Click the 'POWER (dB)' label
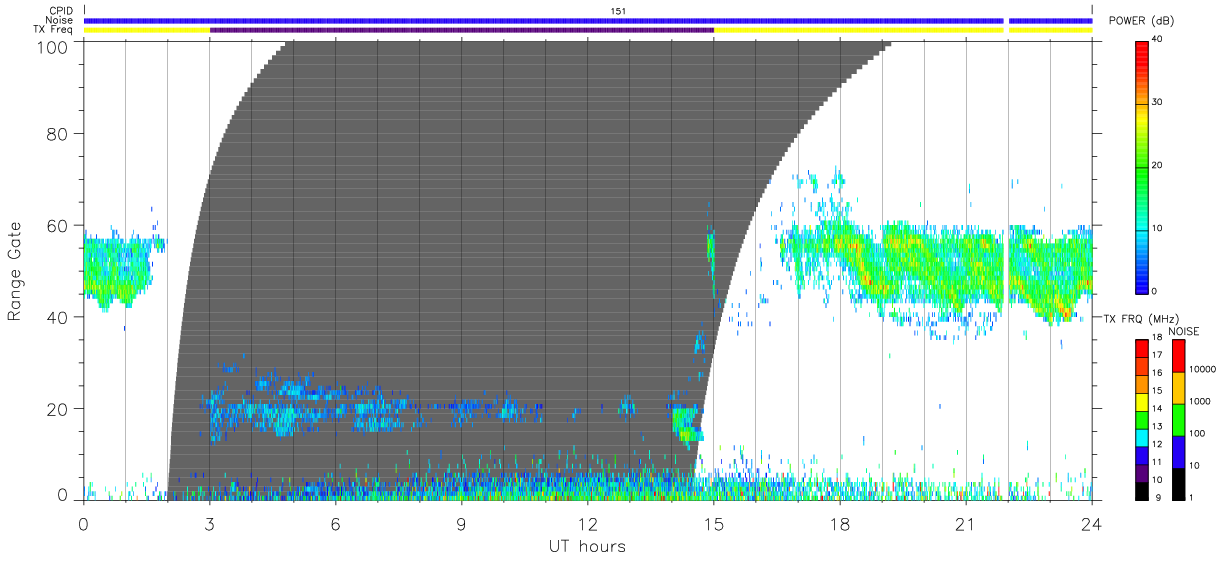The width and height of the screenshot is (1228, 567). pos(1142,21)
